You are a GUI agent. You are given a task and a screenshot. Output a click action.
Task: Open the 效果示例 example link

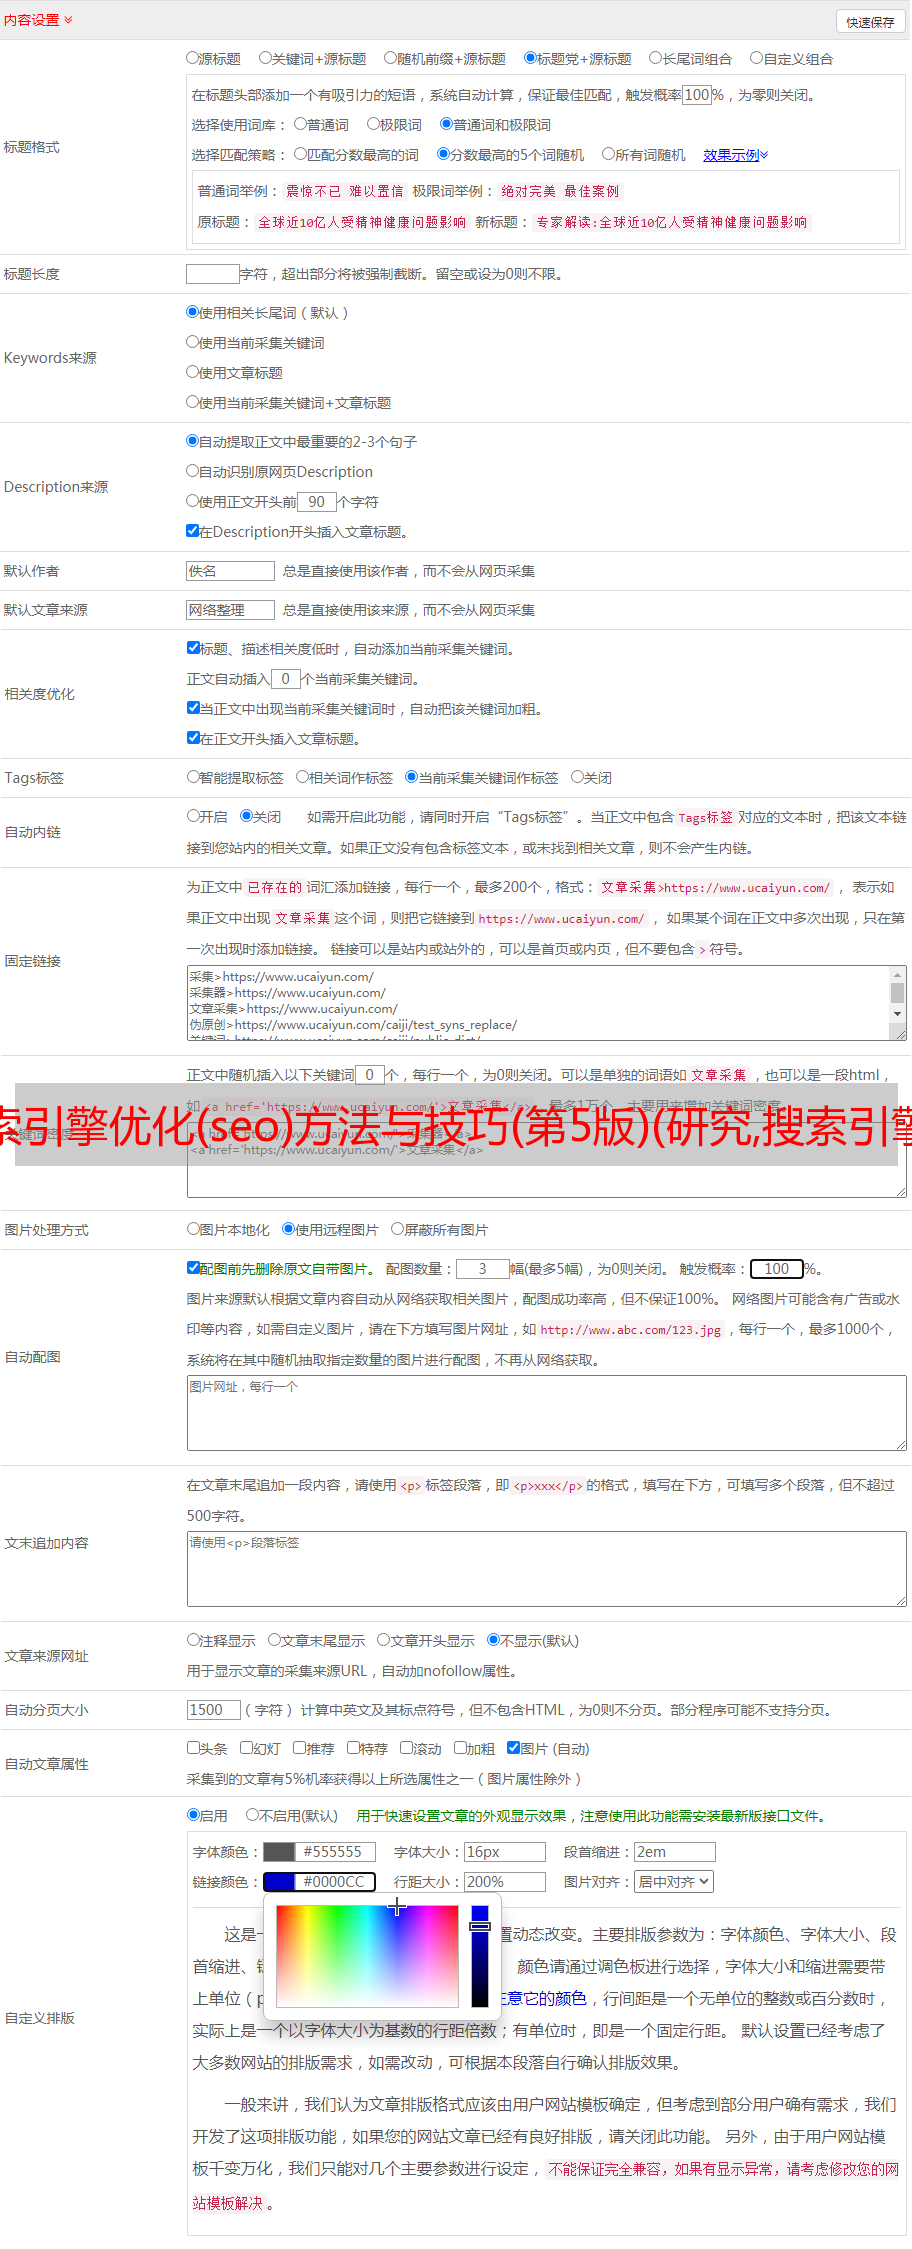click(x=735, y=155)
